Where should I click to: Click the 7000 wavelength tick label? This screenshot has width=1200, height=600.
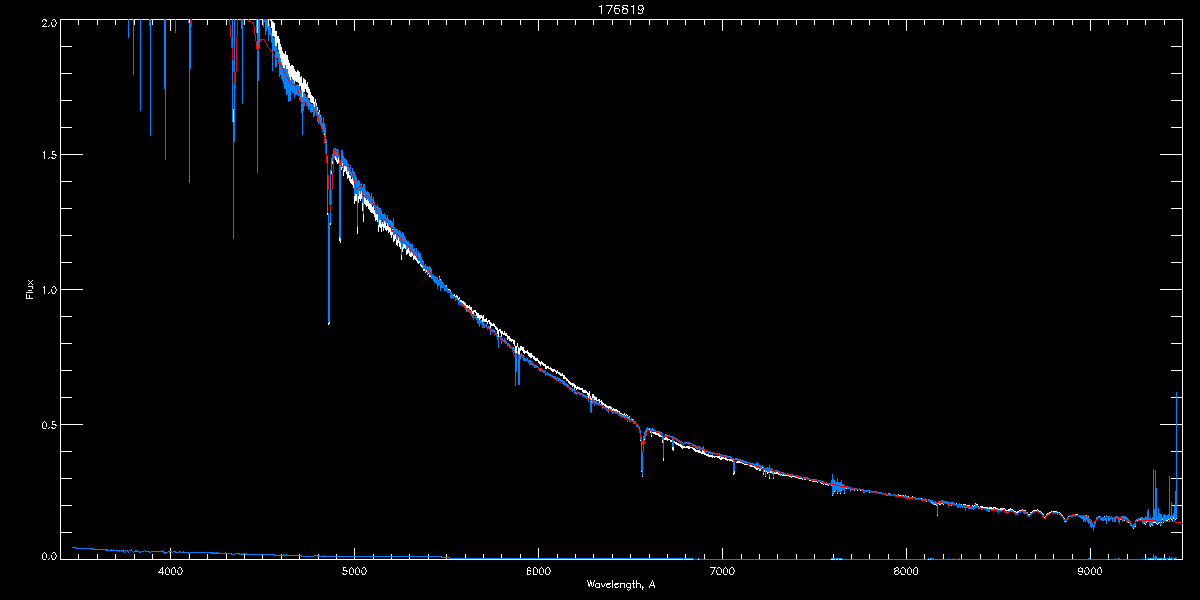722,571
